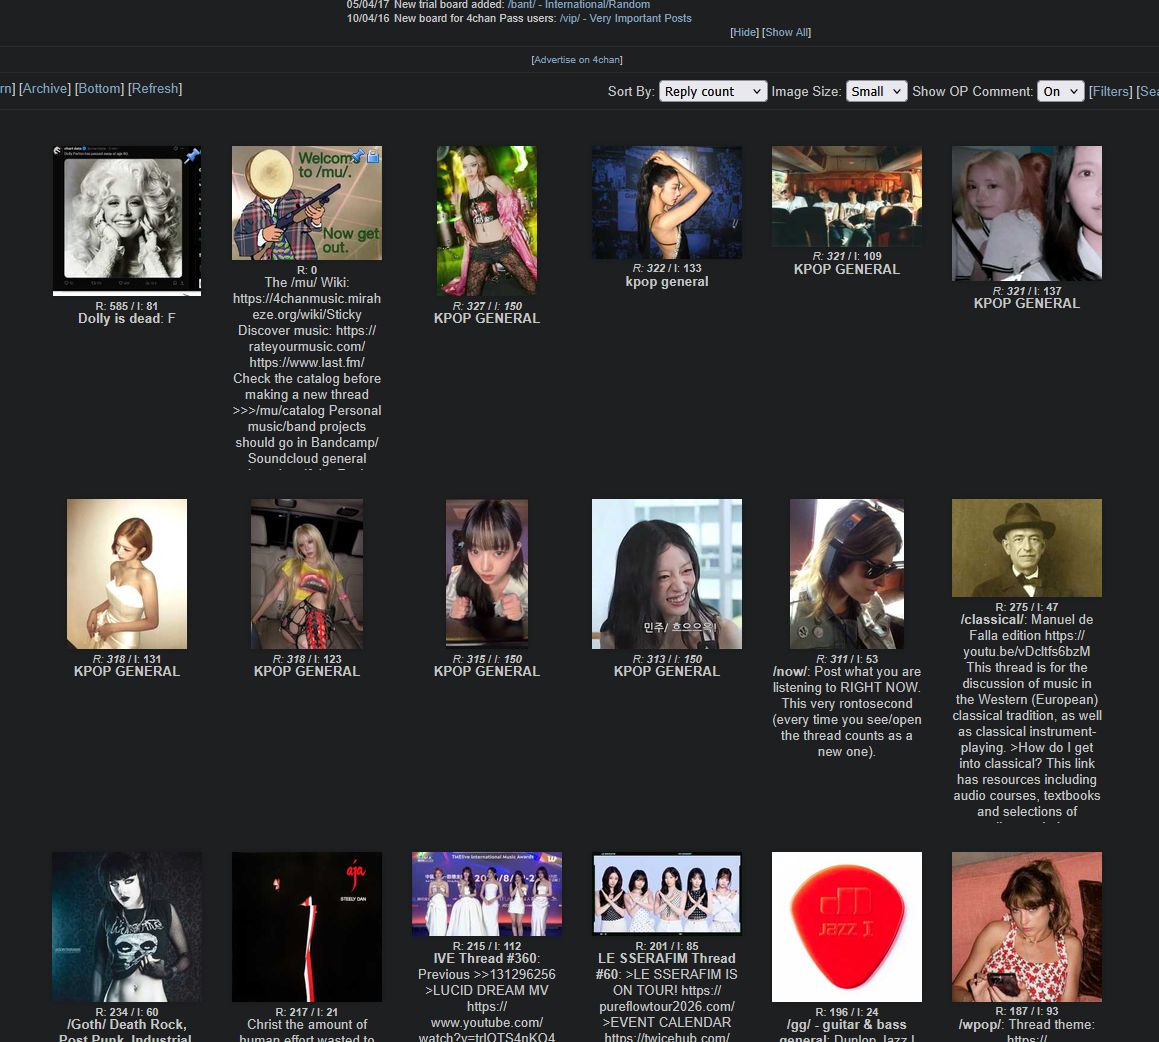Open KPOP GENERAL thumbnail with 137 images
Screen dimensions: 1159x1042
click(1027, 213)
